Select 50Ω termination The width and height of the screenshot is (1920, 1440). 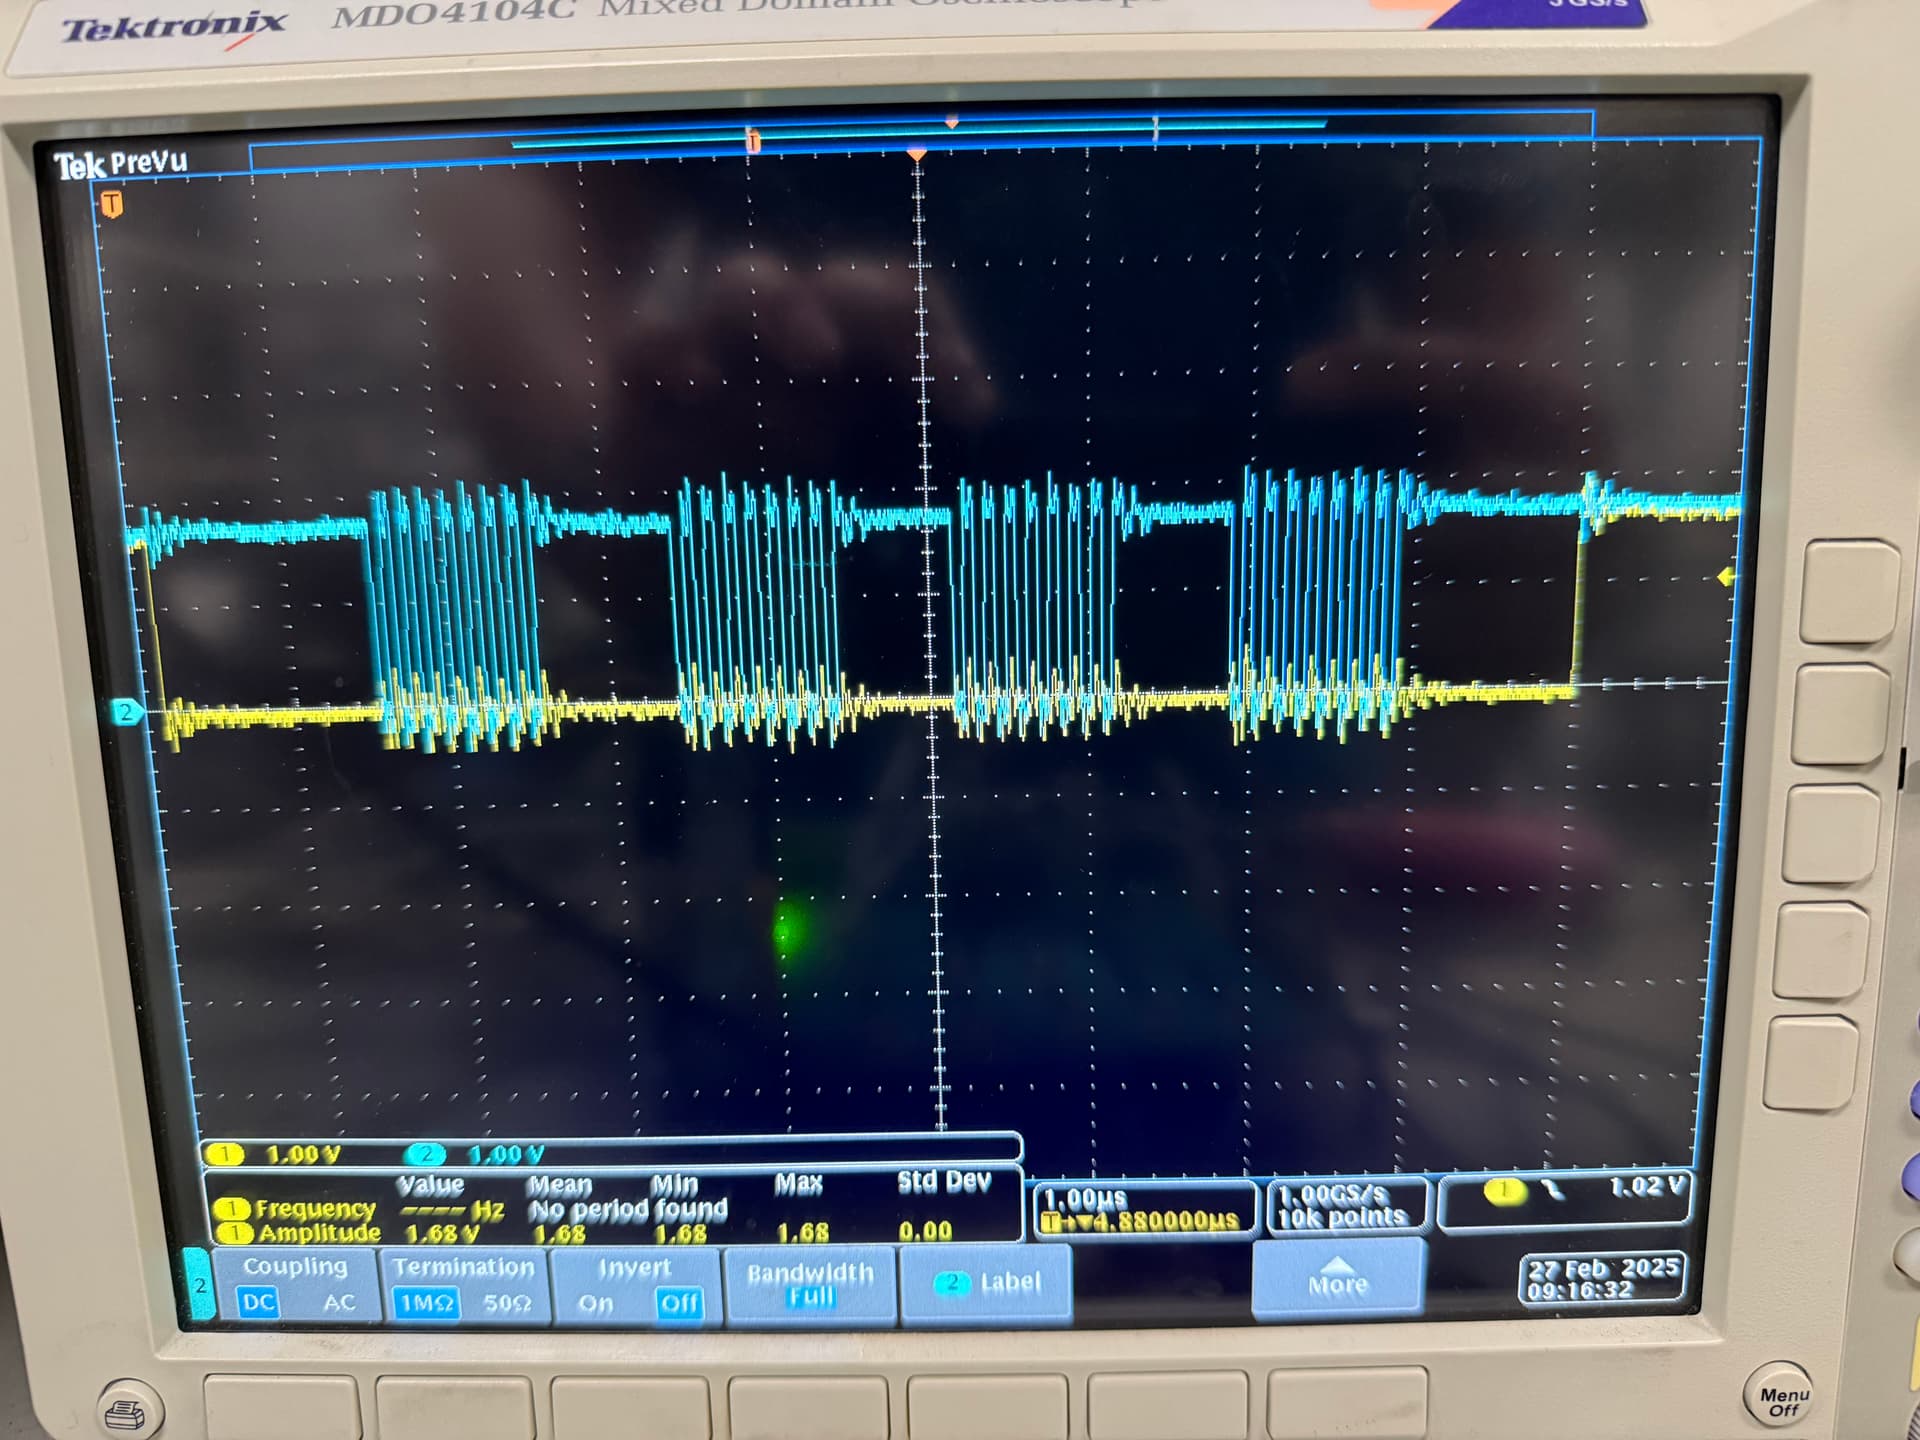pos(507,1303)
